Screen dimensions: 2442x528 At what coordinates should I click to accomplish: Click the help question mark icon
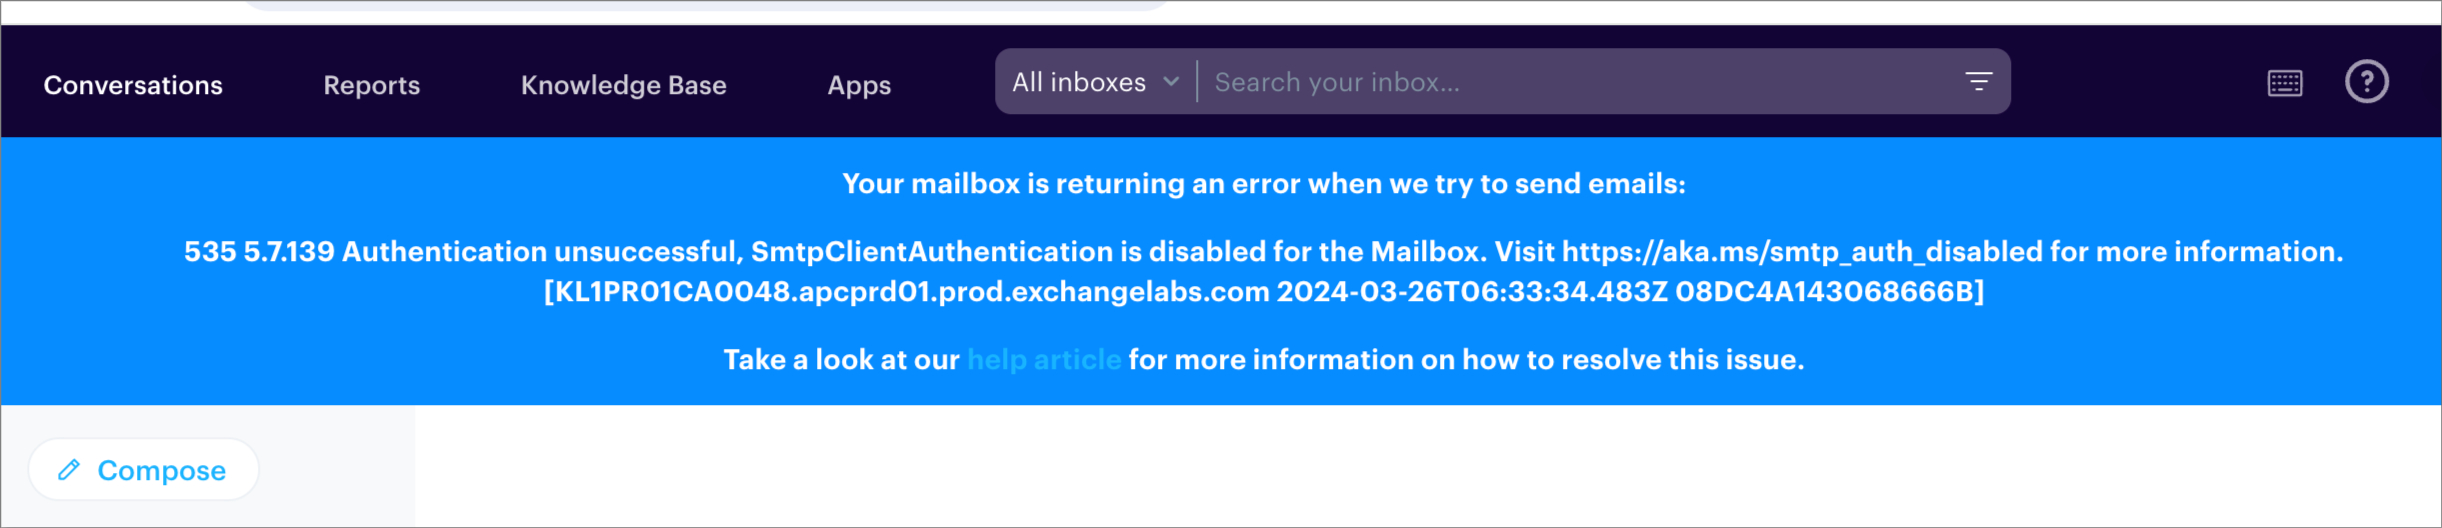pyautogui.click(x=2366, y=82)
